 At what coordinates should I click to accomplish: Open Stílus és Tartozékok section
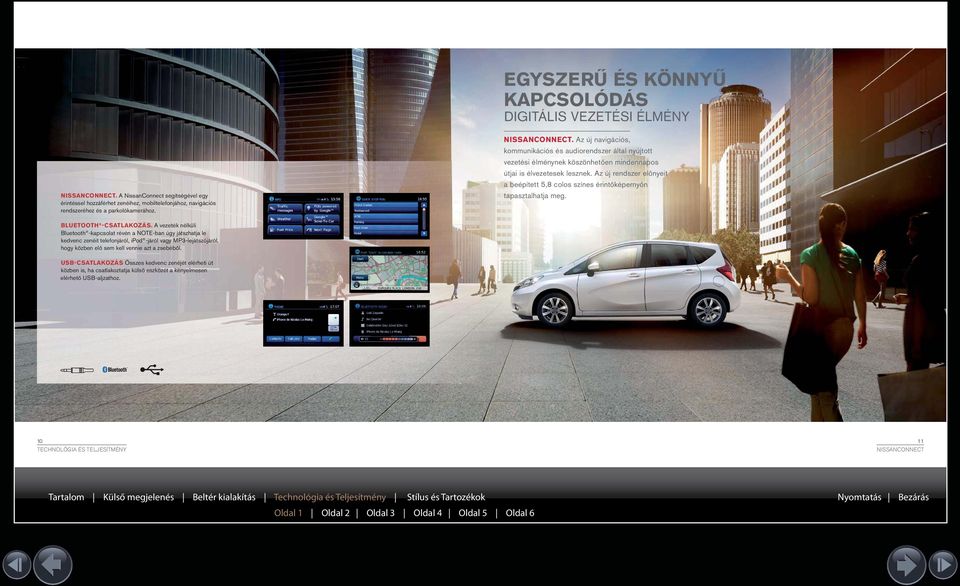(x=446, y=497)
